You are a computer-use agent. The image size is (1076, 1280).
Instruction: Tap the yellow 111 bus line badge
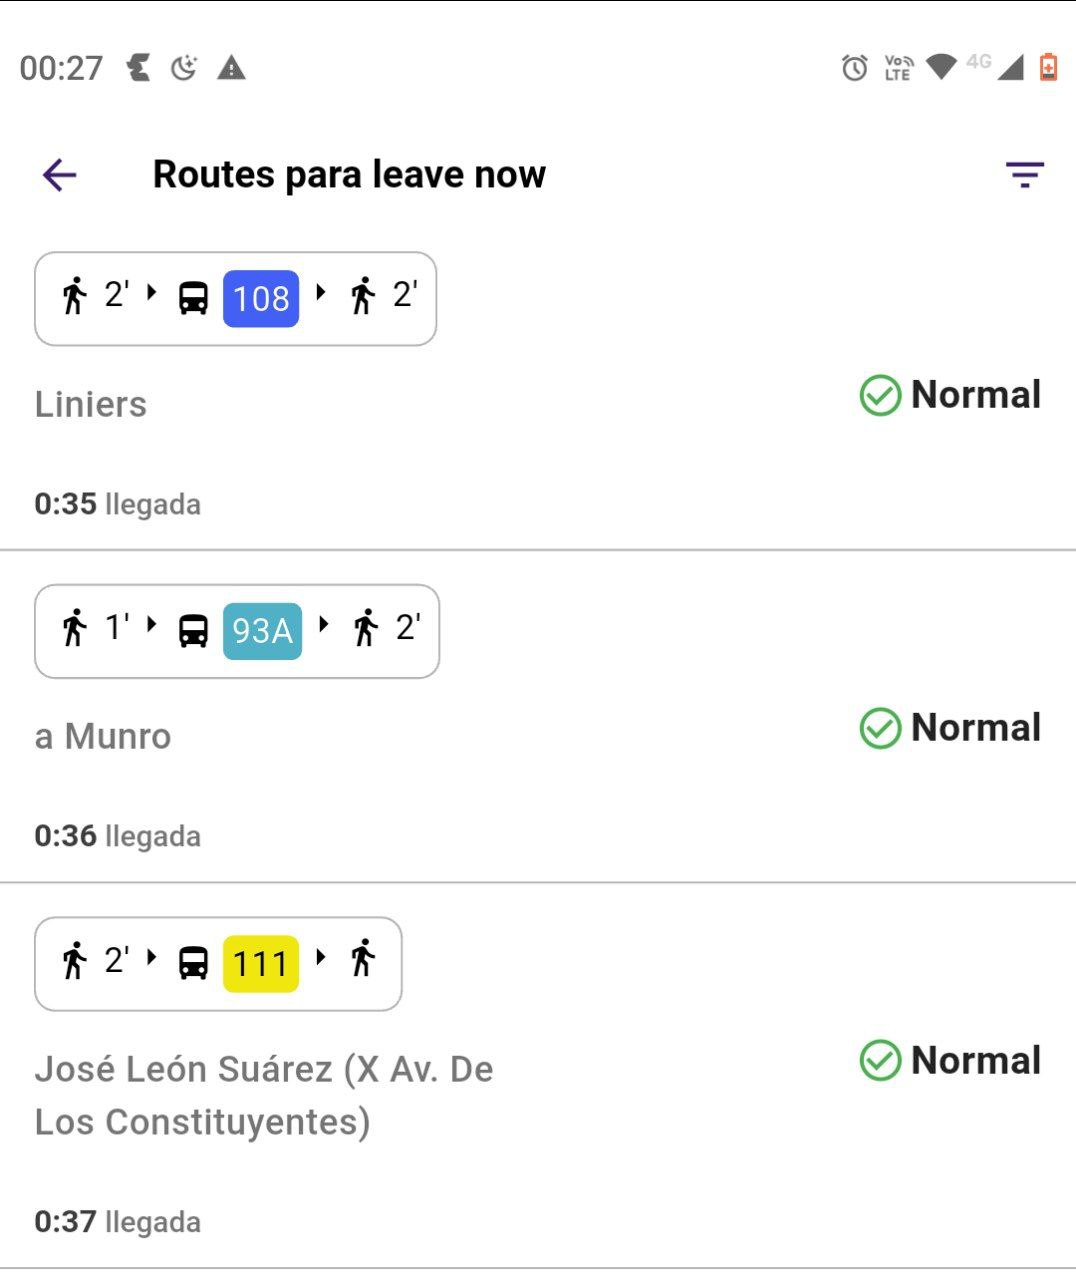coord(261,964)
